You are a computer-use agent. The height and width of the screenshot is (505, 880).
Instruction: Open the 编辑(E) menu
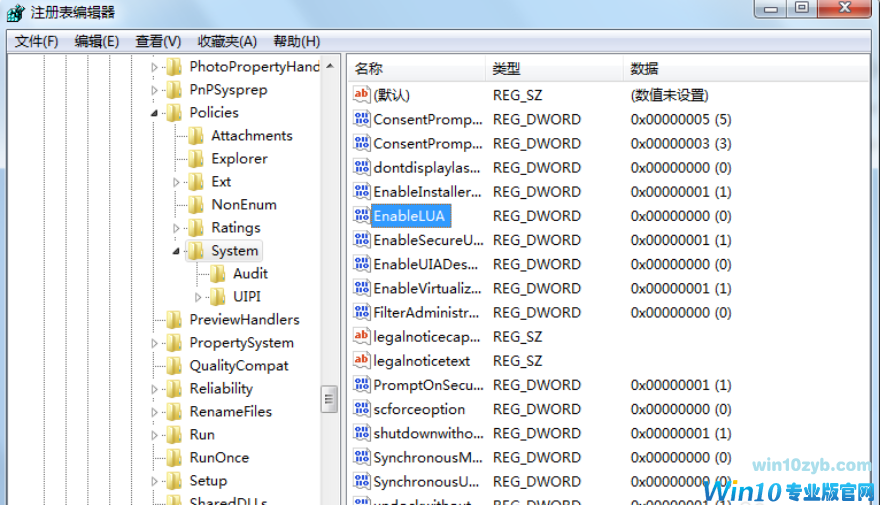pyautogui.click(x=97, y=42)
